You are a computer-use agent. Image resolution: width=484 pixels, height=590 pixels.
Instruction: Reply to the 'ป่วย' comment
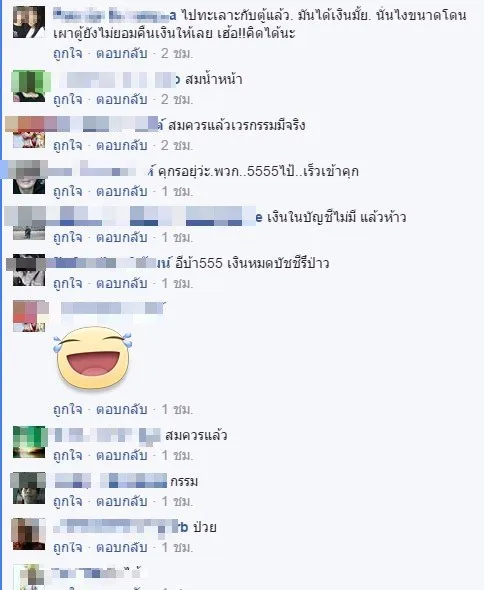click(x=122, y=547)
